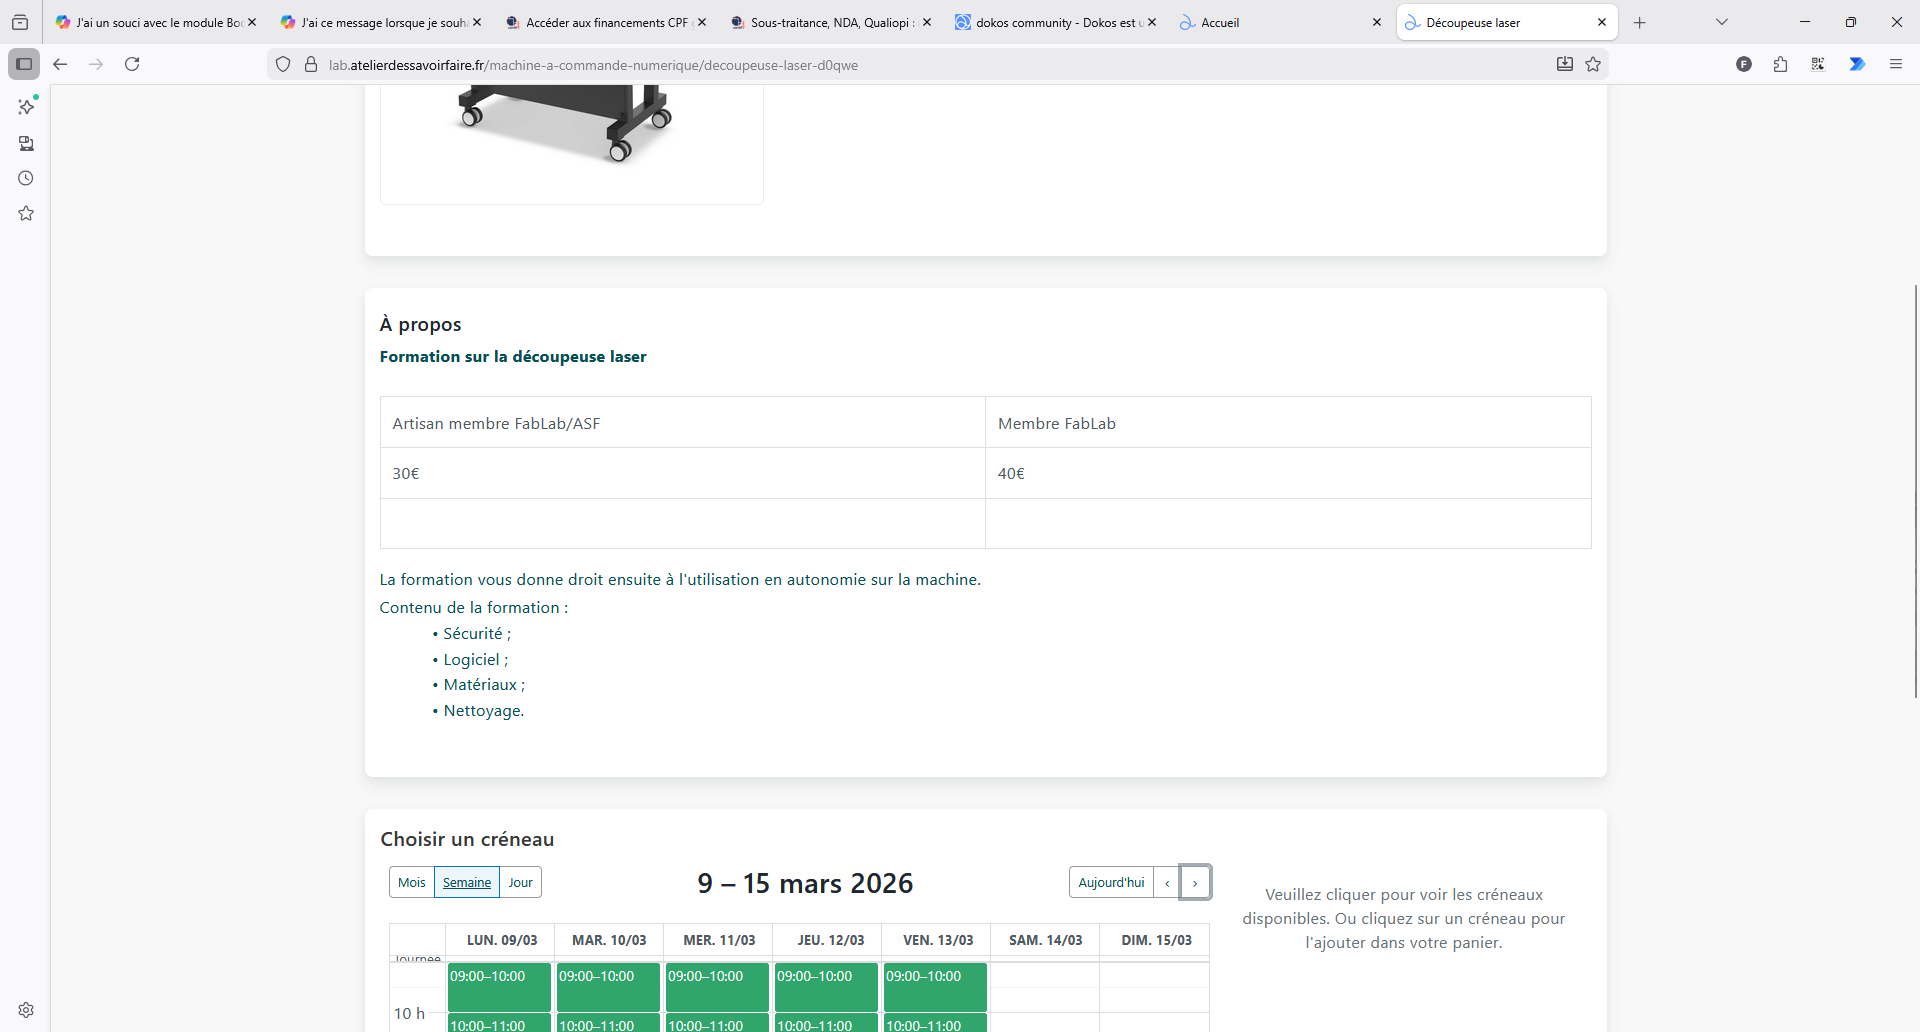1920x1032 pixels.
Task: Toggle the sidebar panel button
Action: point(24,64)
